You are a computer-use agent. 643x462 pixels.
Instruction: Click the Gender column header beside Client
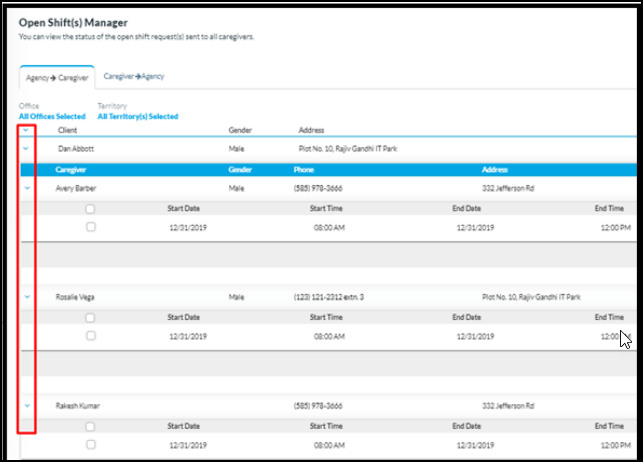(x=240, y=130)
